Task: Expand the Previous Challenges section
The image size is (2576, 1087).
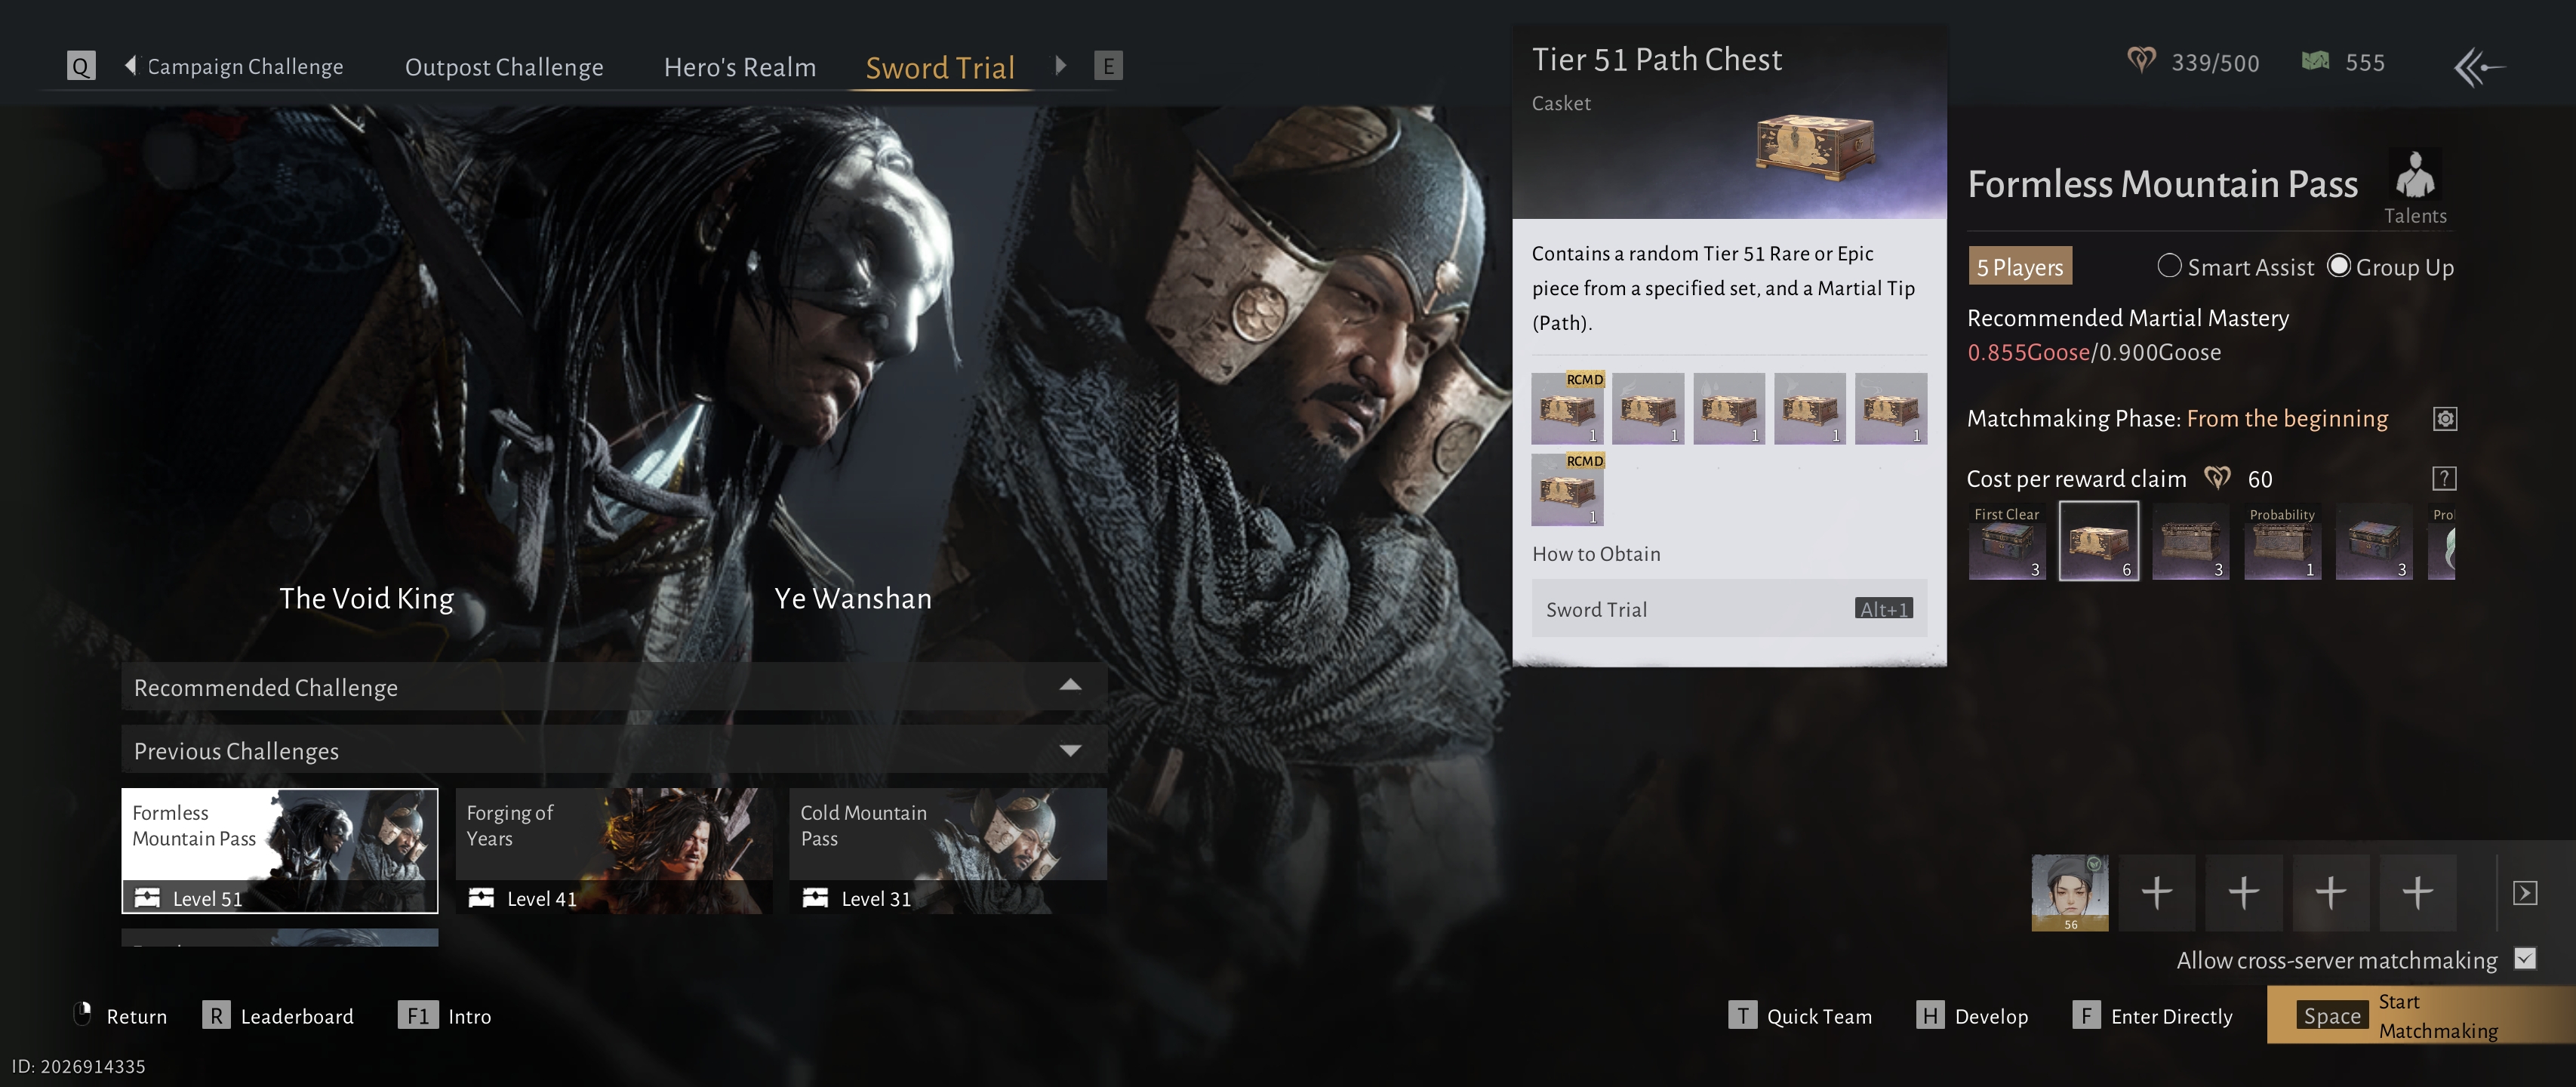Action: [1070, 750]
